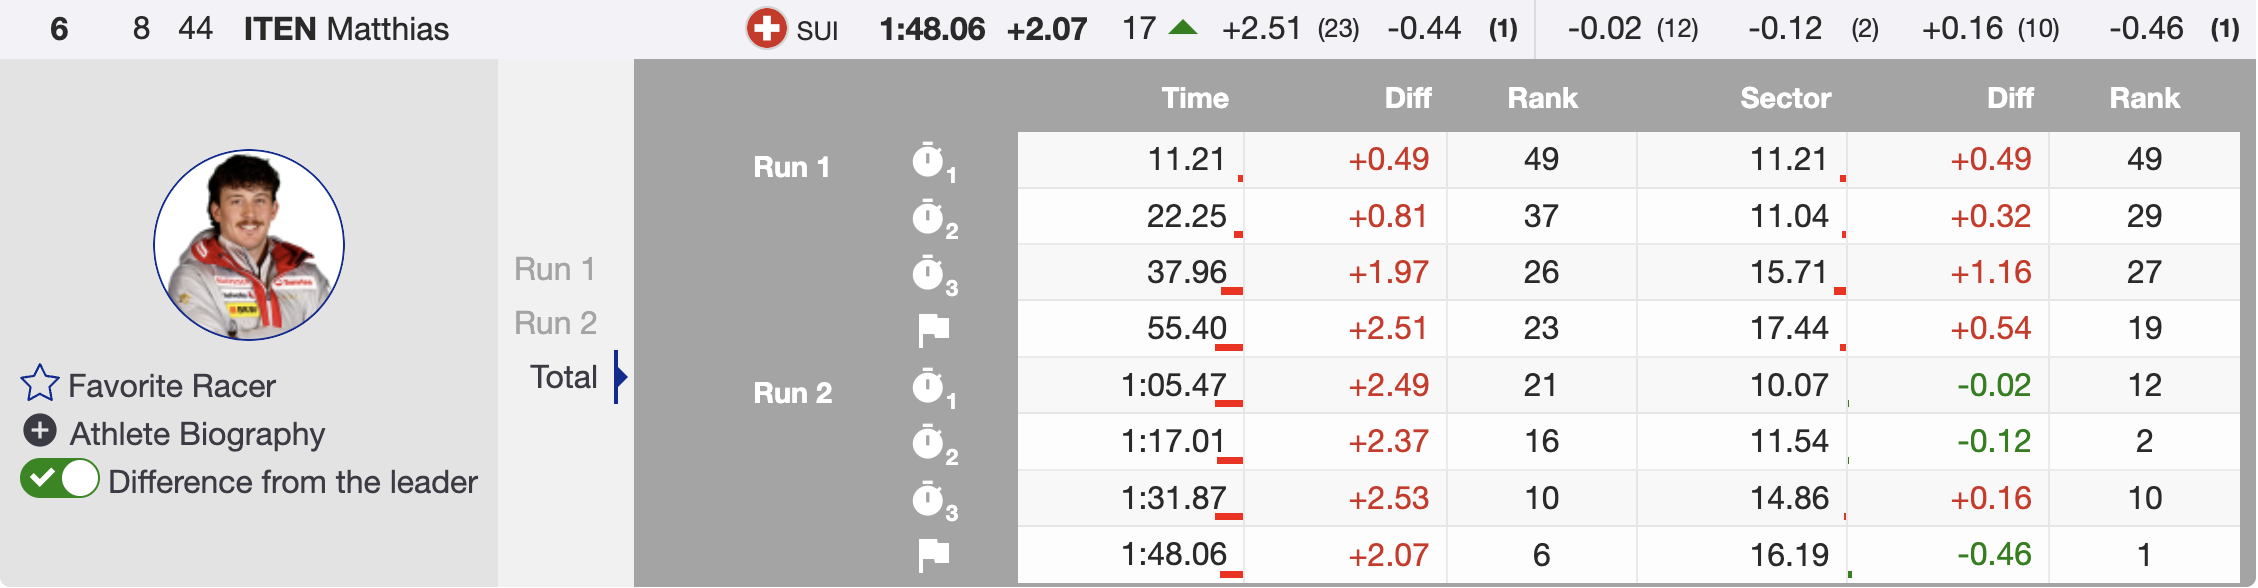Click the Swiss flag icon

(767, 28)
